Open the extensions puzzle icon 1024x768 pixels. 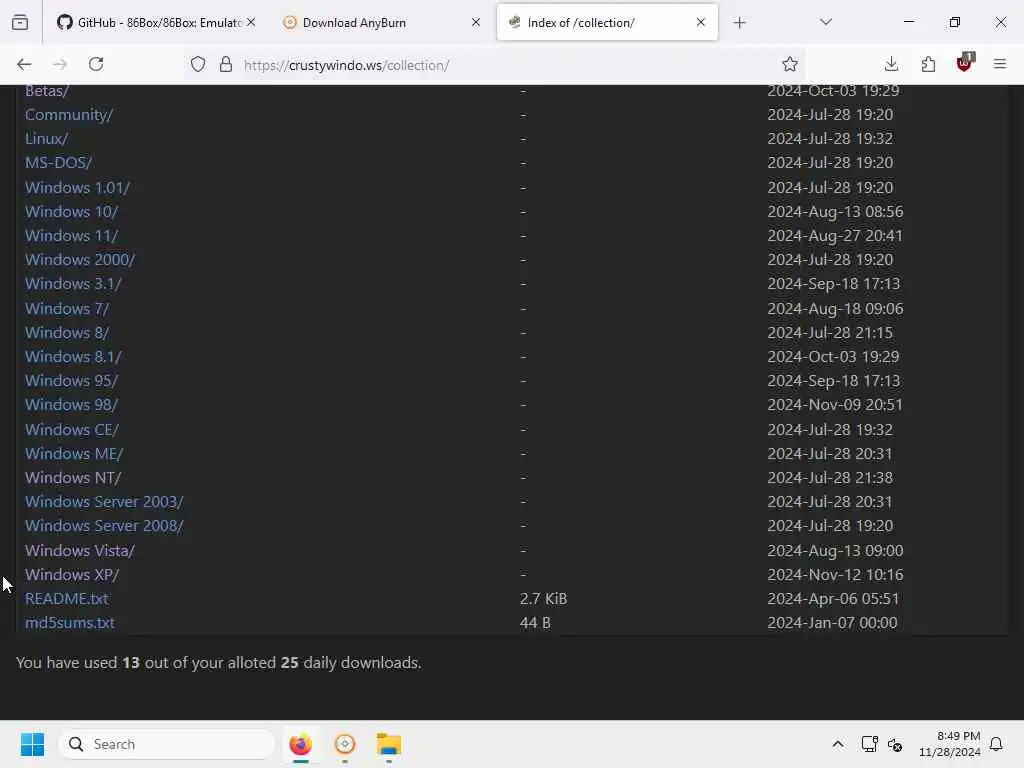pos(928,64)
